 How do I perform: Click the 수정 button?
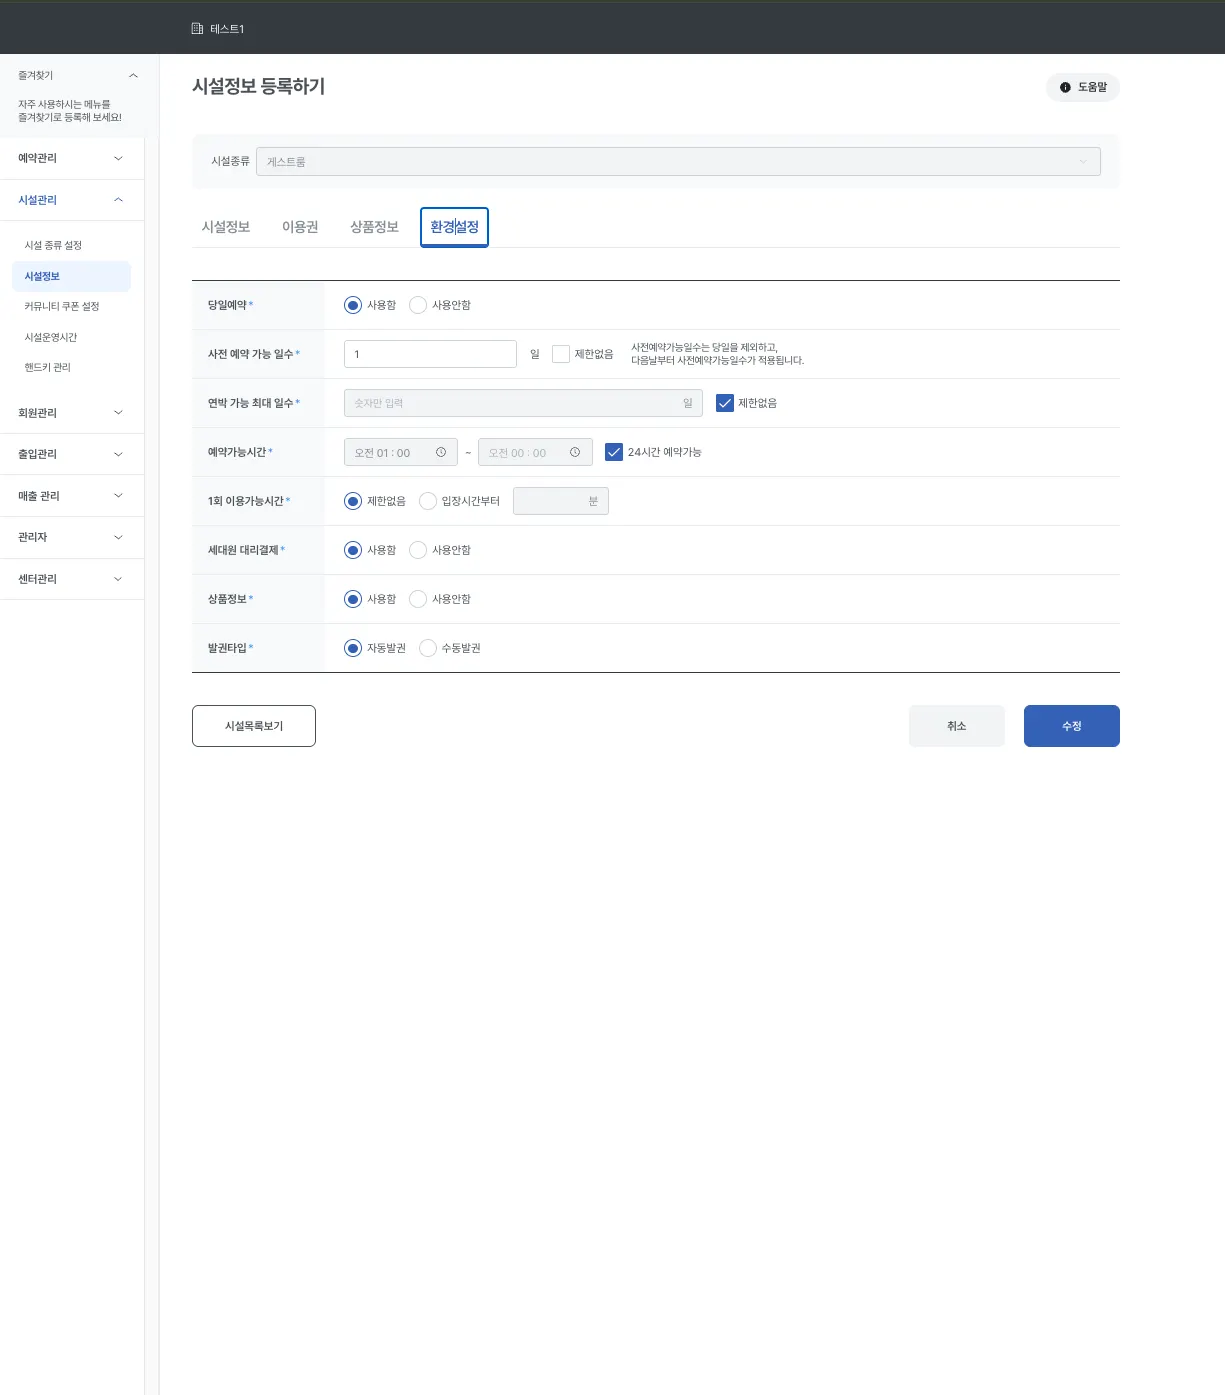pos(1072,726)
